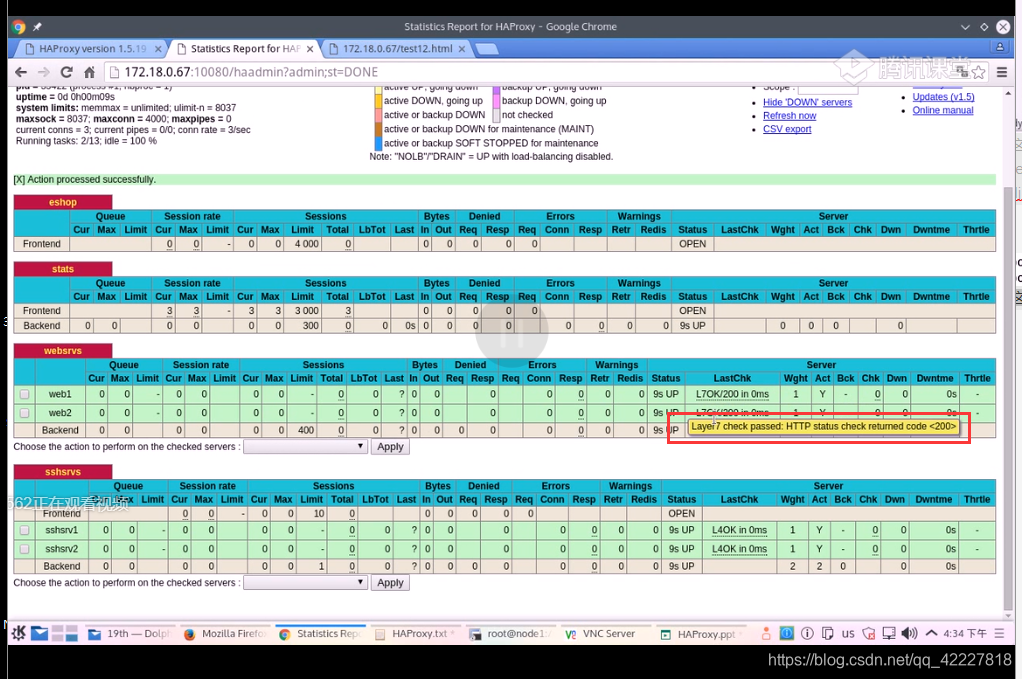Click the websrvs proxy header
Image resolution: width=1022 pixels, height=679 pixels.
point(63,351)
